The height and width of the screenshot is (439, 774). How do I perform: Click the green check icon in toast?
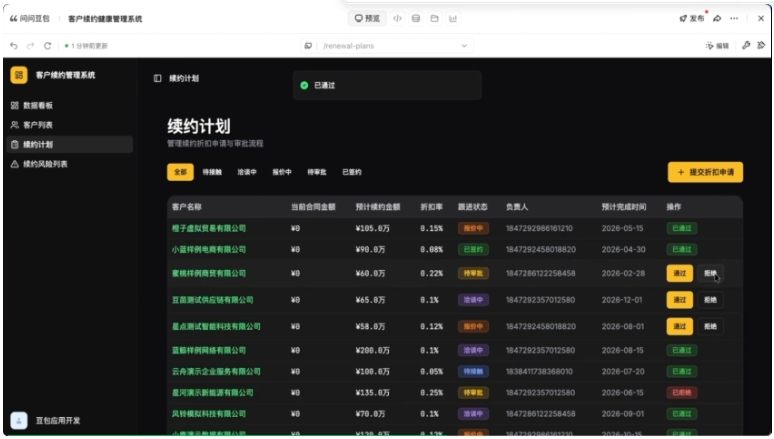[x=304, y=85]
